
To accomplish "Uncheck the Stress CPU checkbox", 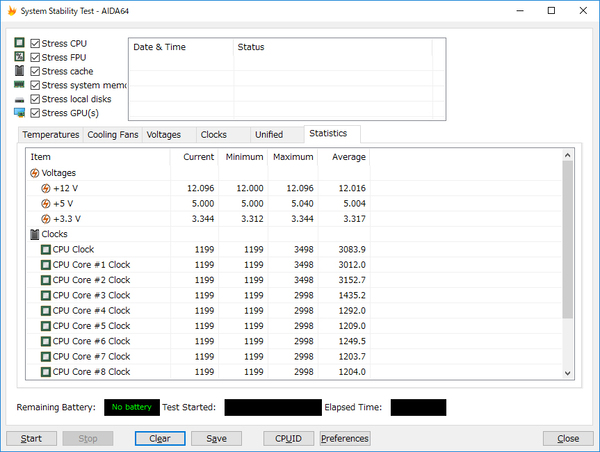I will point(35,43).
